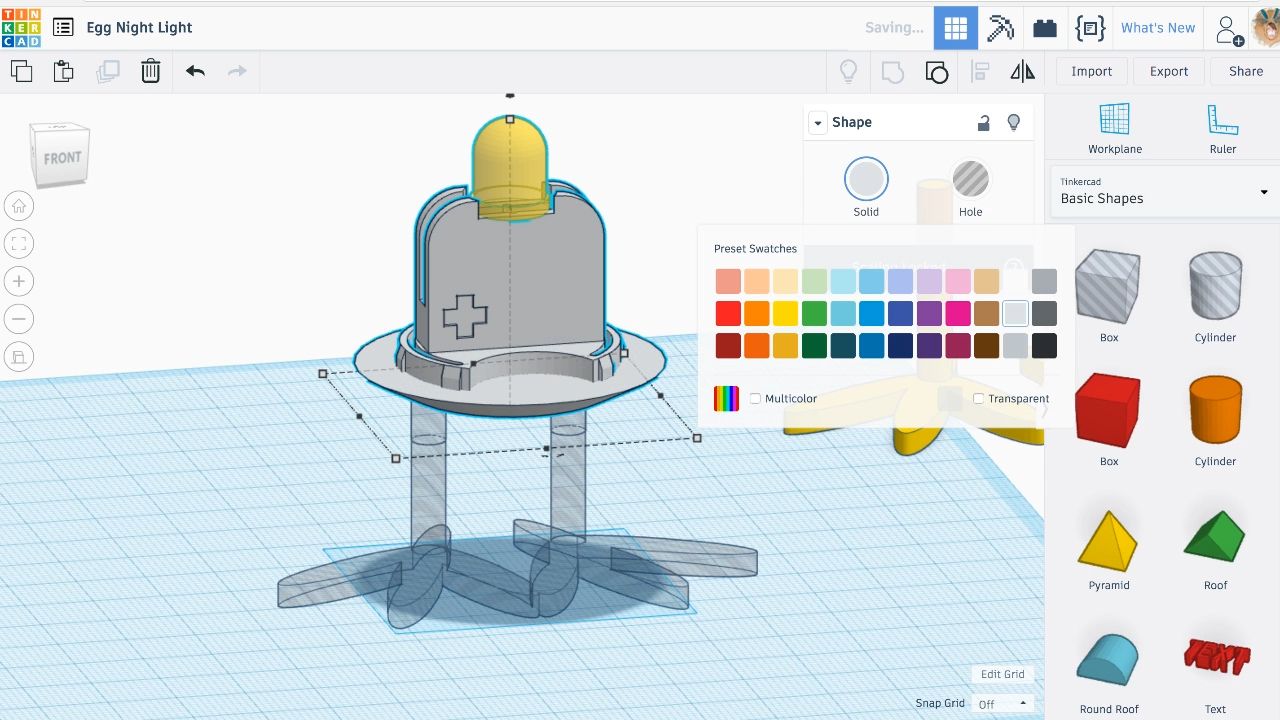The image size is (1280, 720).
Task: Hide the selected shape with the panel bulb
Action: coord(1014,123)
